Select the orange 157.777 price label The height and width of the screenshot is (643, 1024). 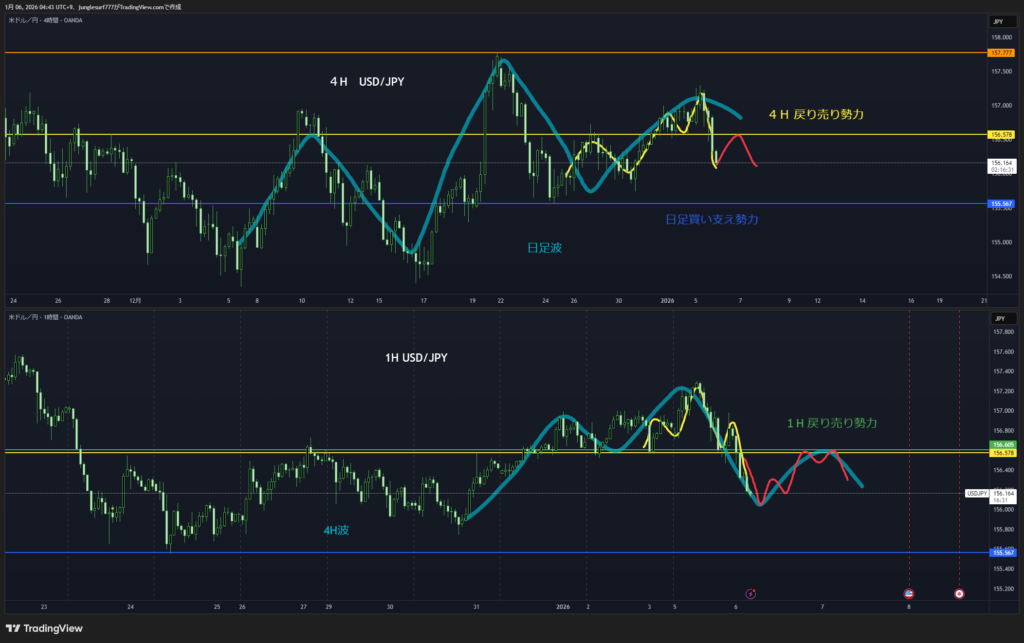tap(1001, 52)
